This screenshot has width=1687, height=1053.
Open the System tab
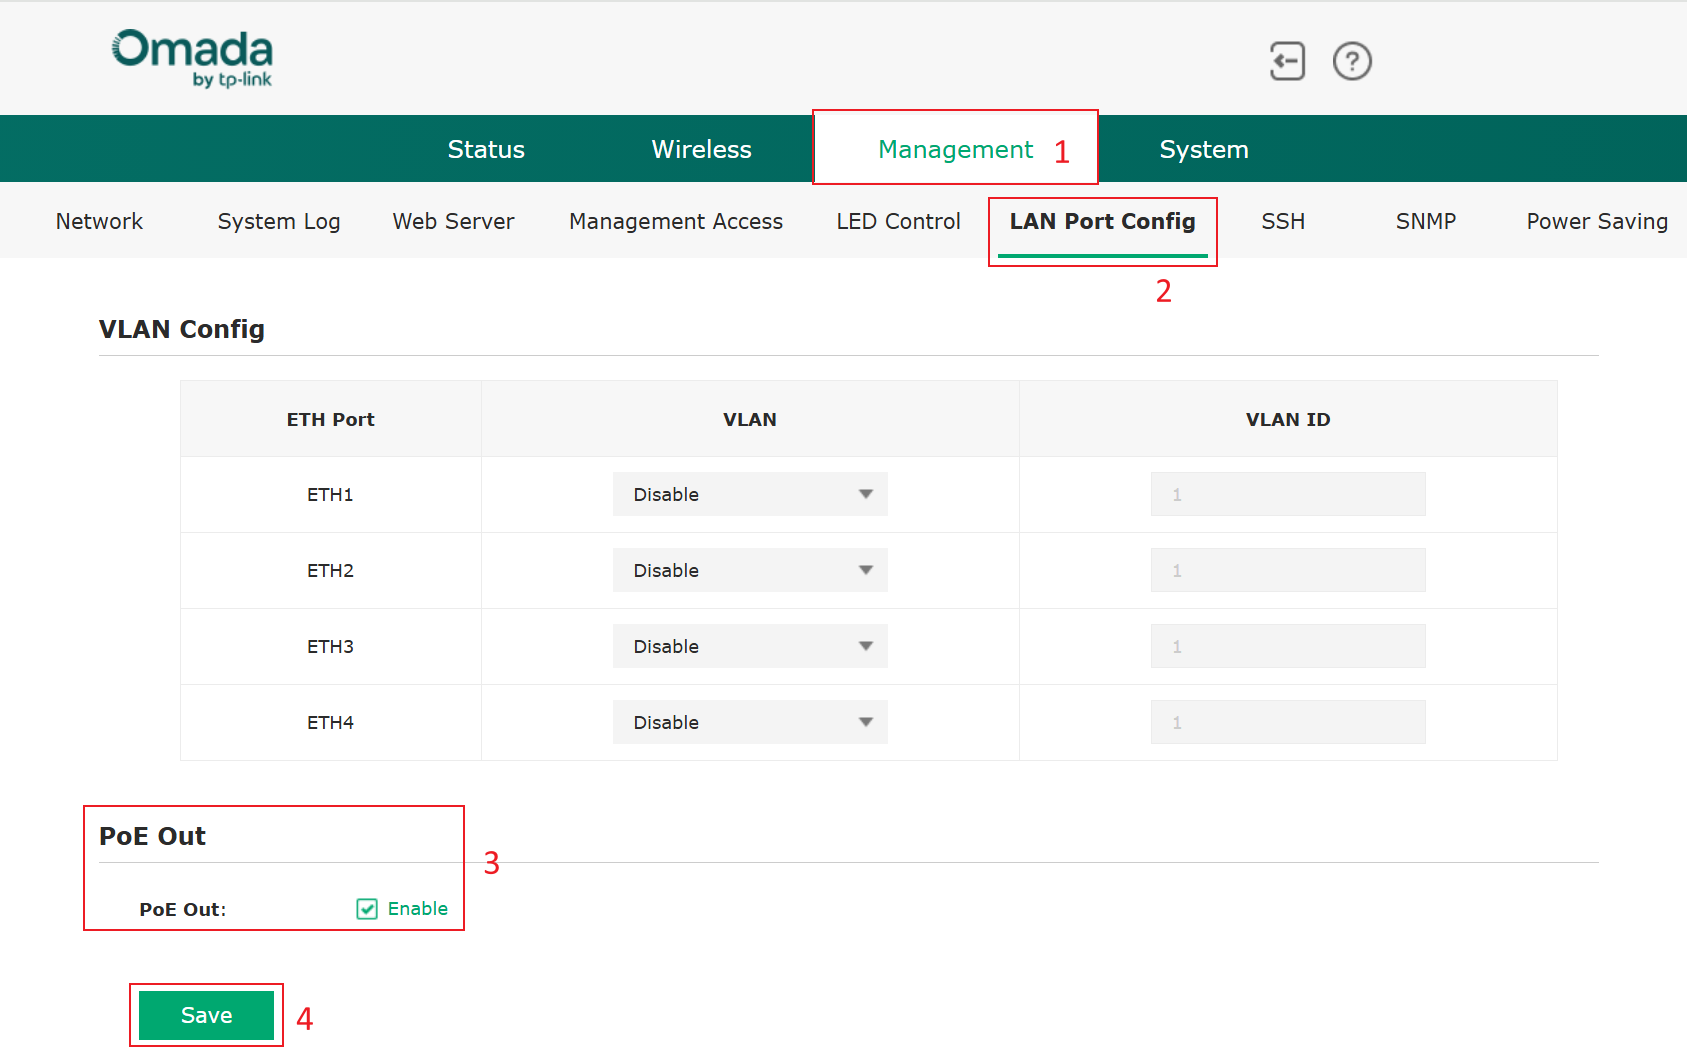tap(1203, 148)
